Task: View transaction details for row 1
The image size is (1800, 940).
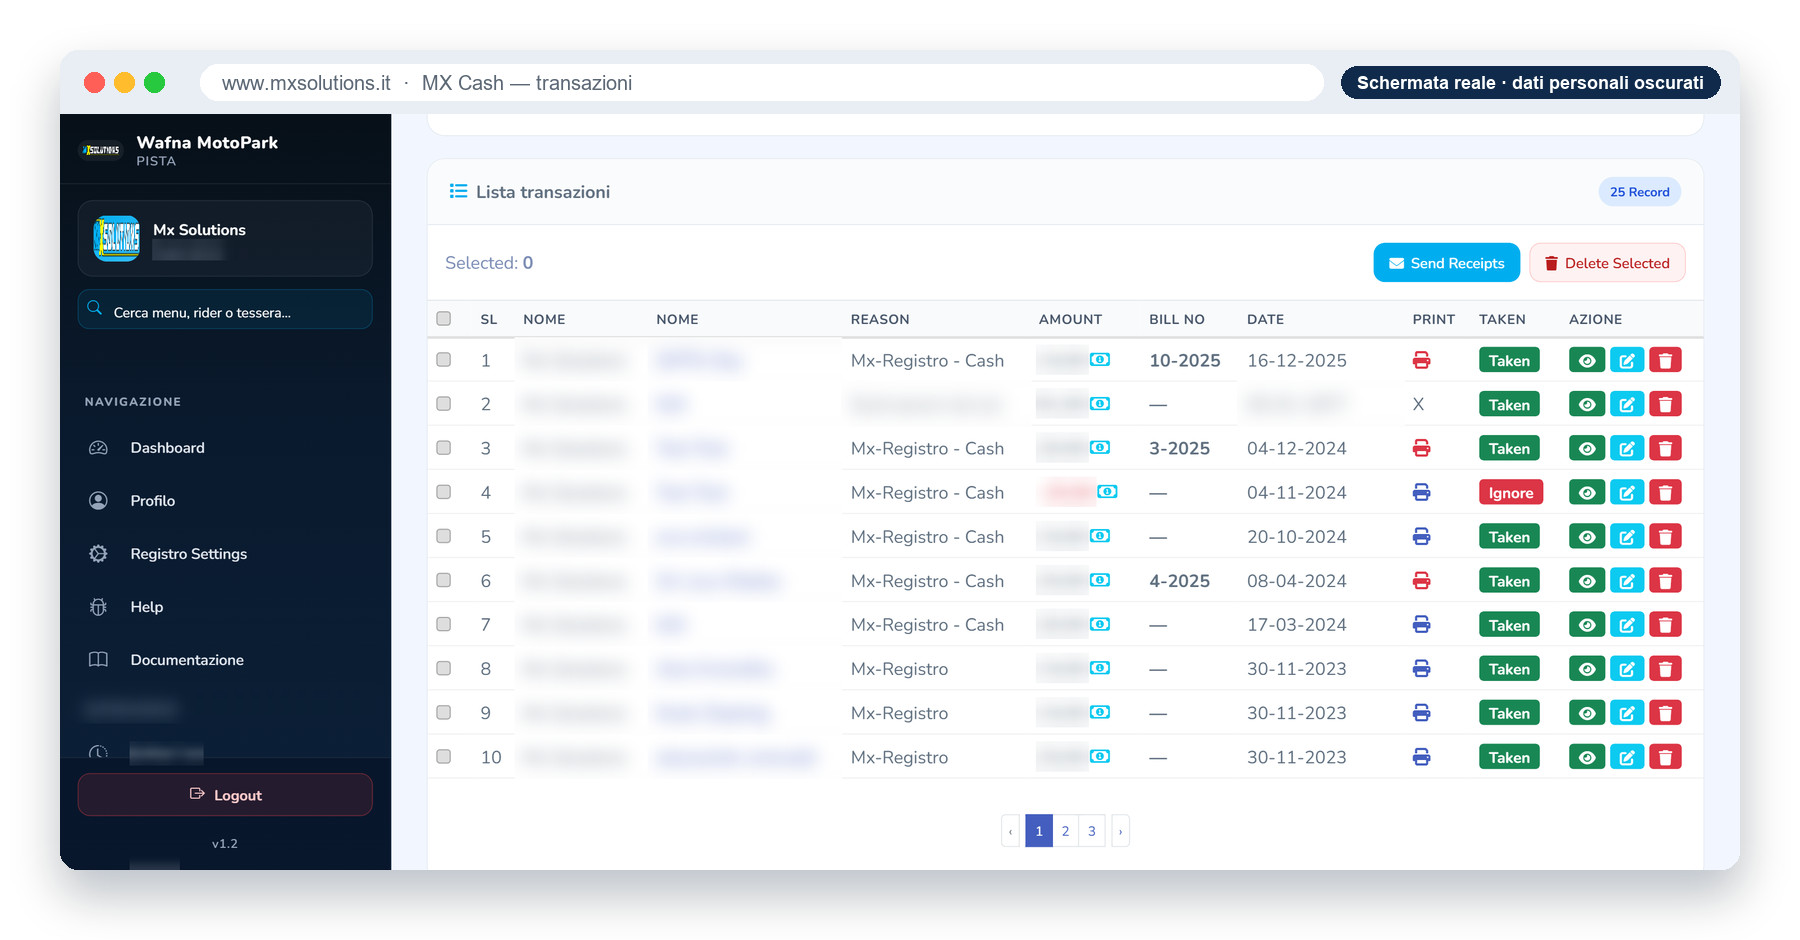Action: tap(1587, 360)
